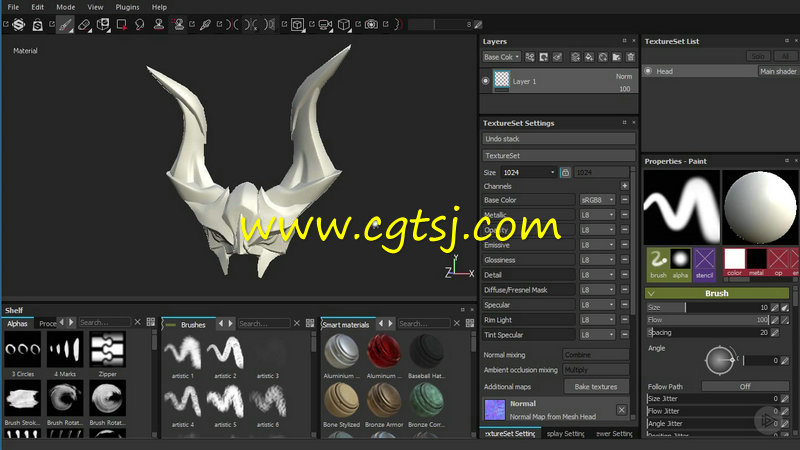
Task: Select the Paint brush tool
Action: (x=65, y=24)
